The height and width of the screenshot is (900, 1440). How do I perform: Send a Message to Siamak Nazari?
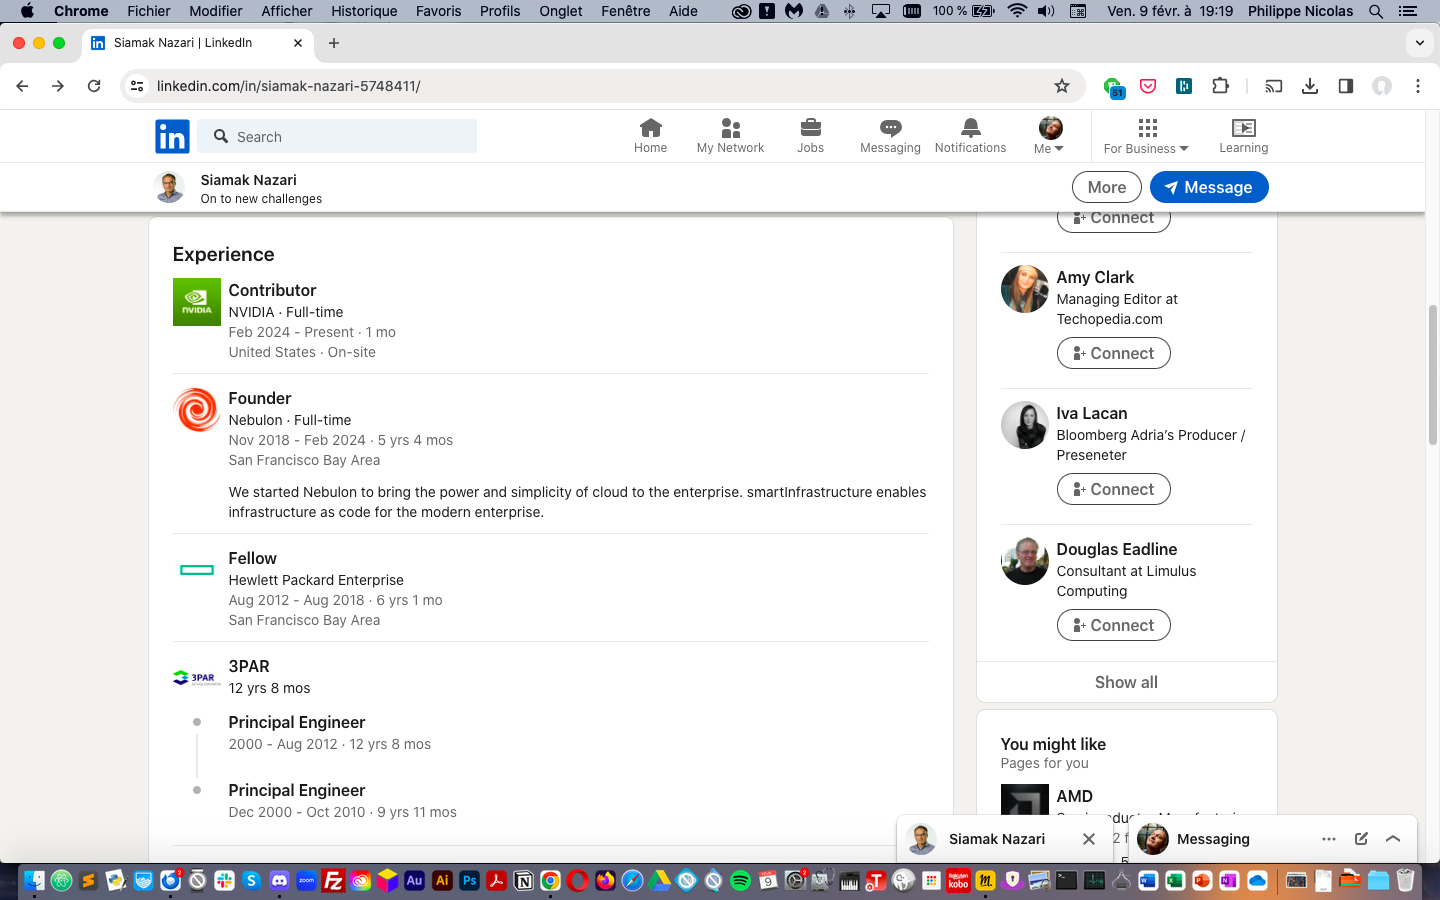pyautogui.click(x=1209, y=187)
